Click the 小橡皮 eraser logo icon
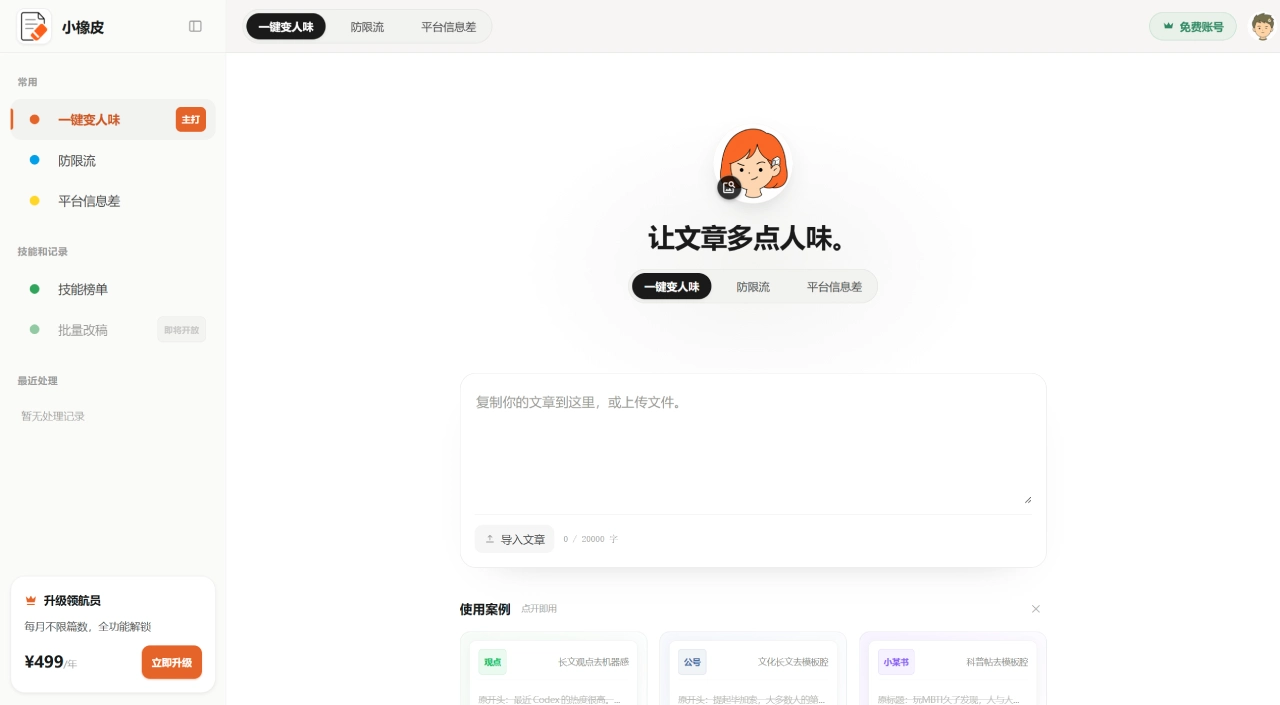Viewport: 1280px width, 705px height. click(34, 27)
